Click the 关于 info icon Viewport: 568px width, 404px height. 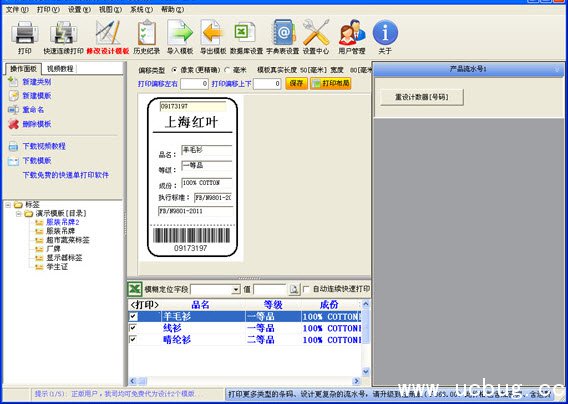pos(385,33)
